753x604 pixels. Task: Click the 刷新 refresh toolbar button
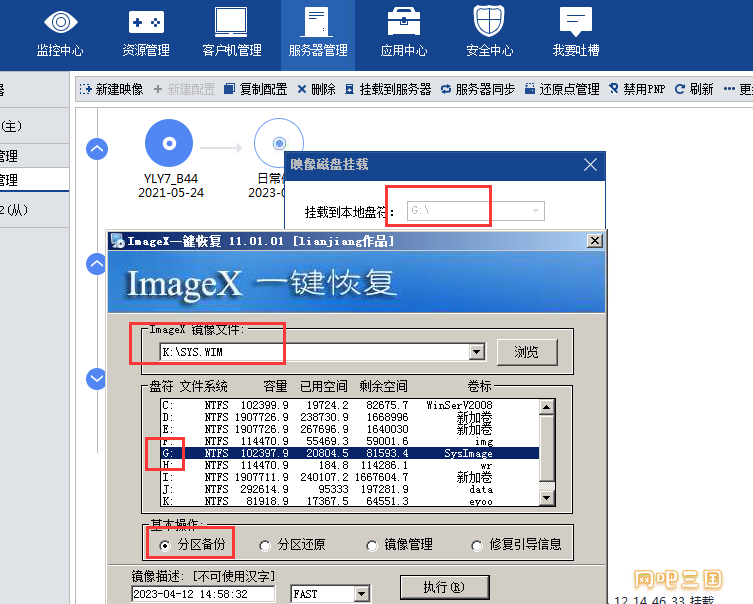click(694, 89)
